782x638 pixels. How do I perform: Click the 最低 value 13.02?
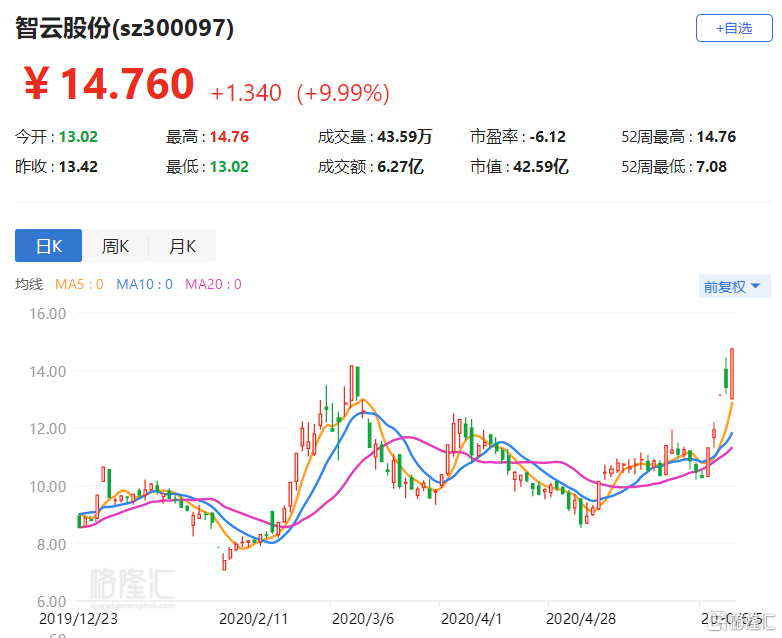(x=229, y=167)
